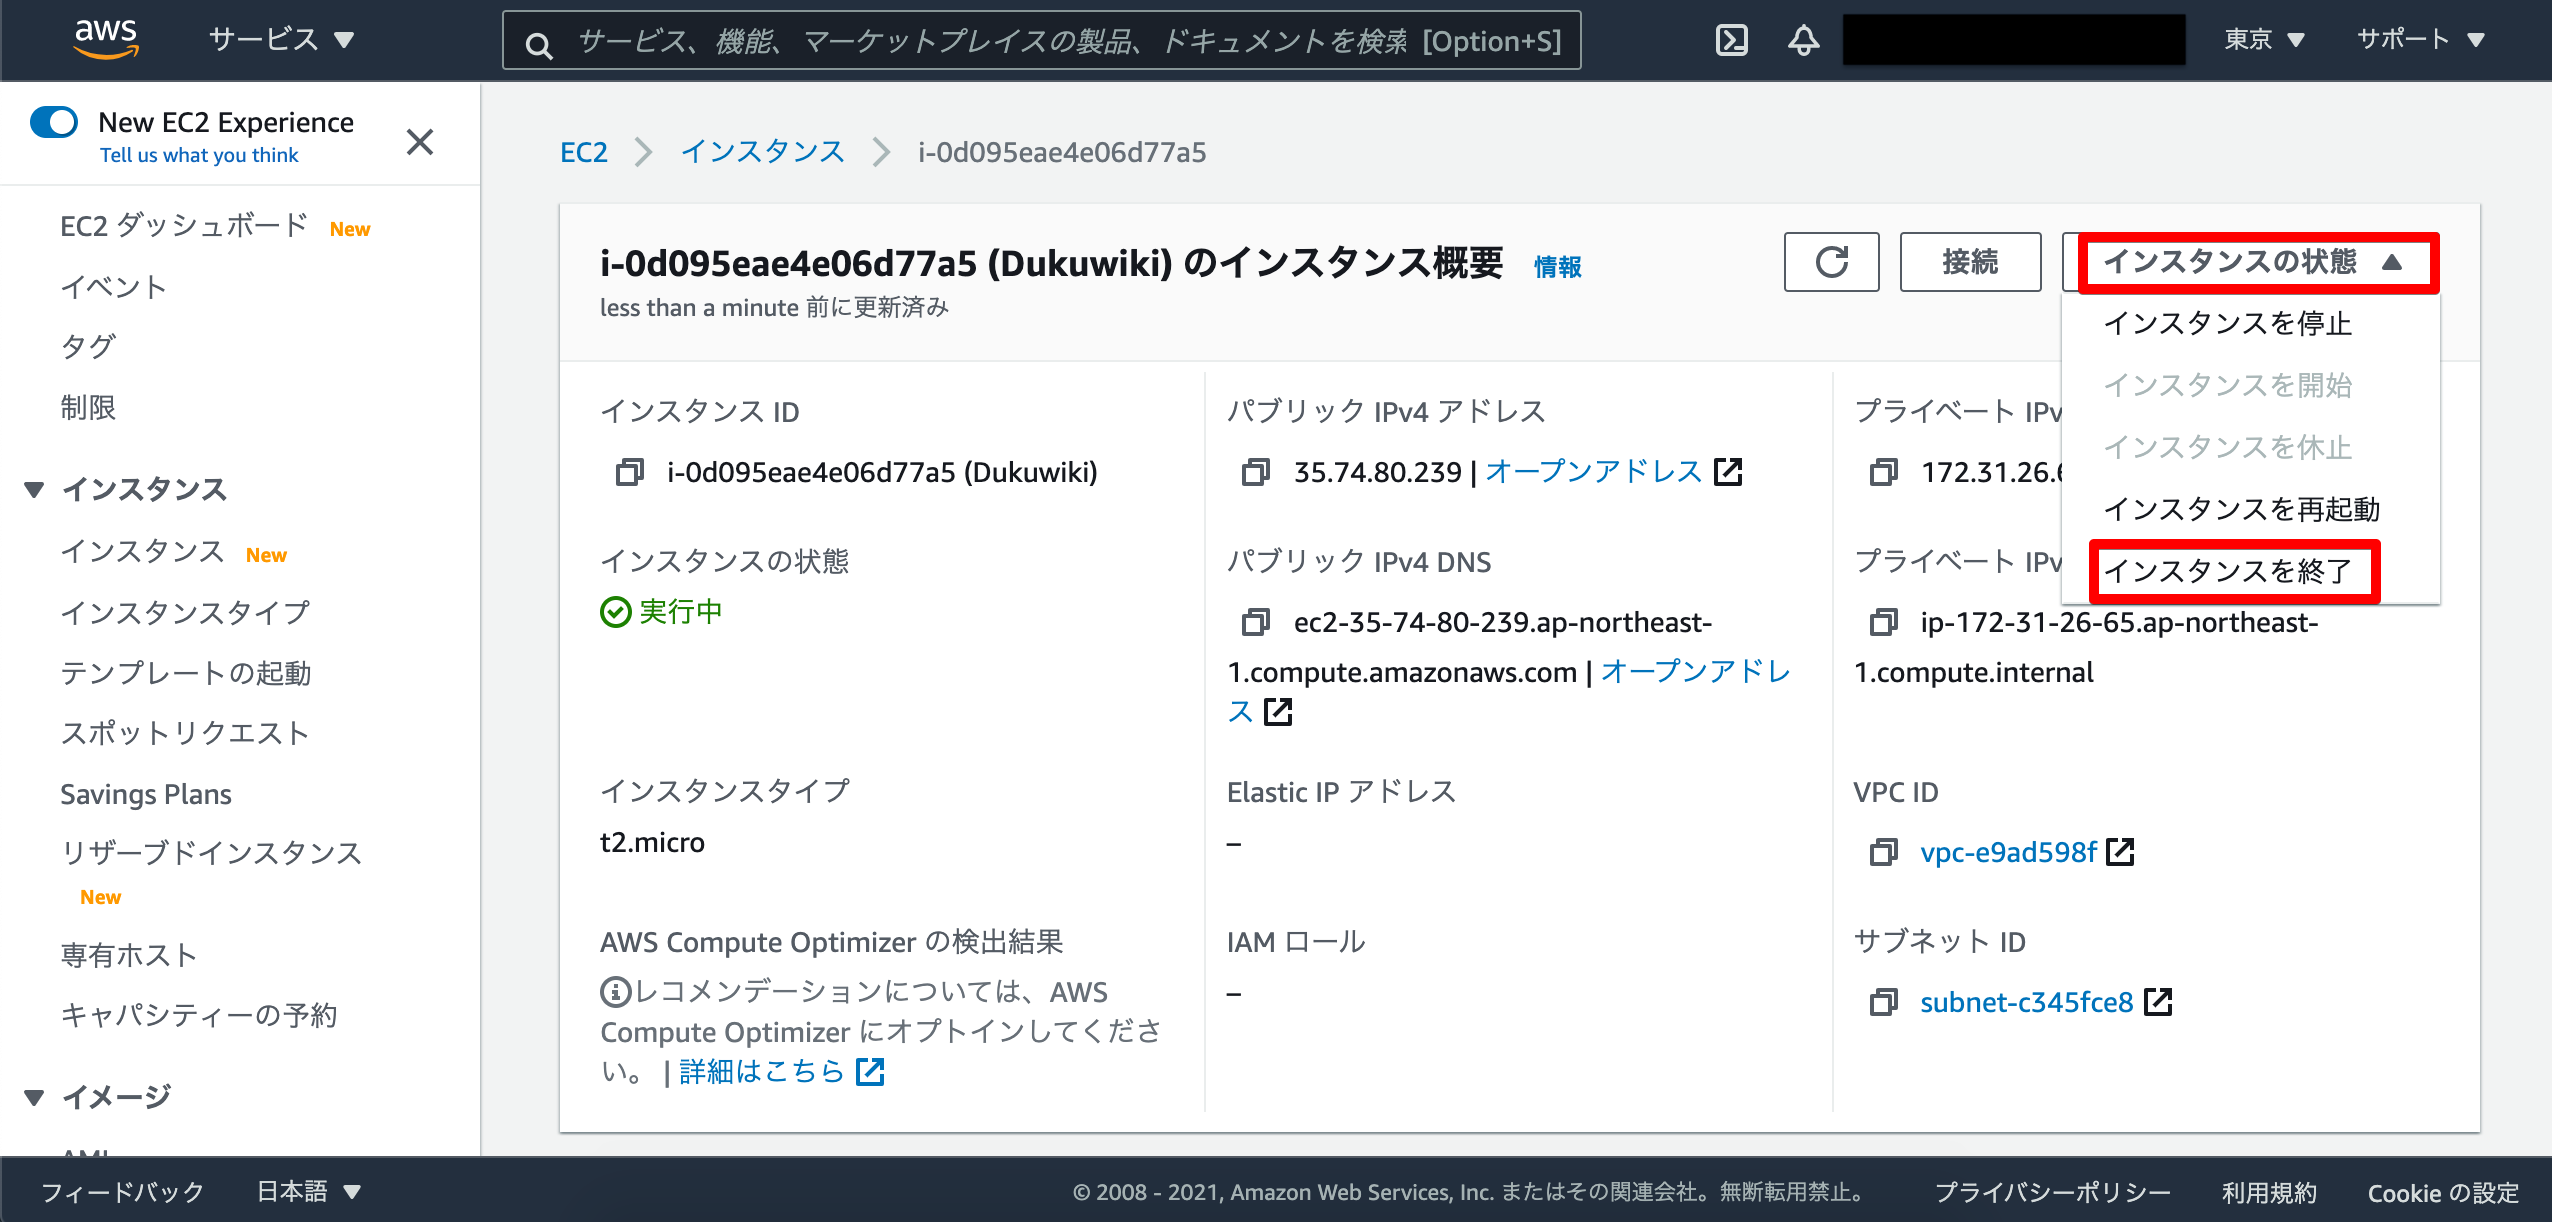Image resolution: width=2552 pixels, height=1222 pixels.
Task: Open the vpc-e9ad598f link
Action: [x=2008, y=852]
